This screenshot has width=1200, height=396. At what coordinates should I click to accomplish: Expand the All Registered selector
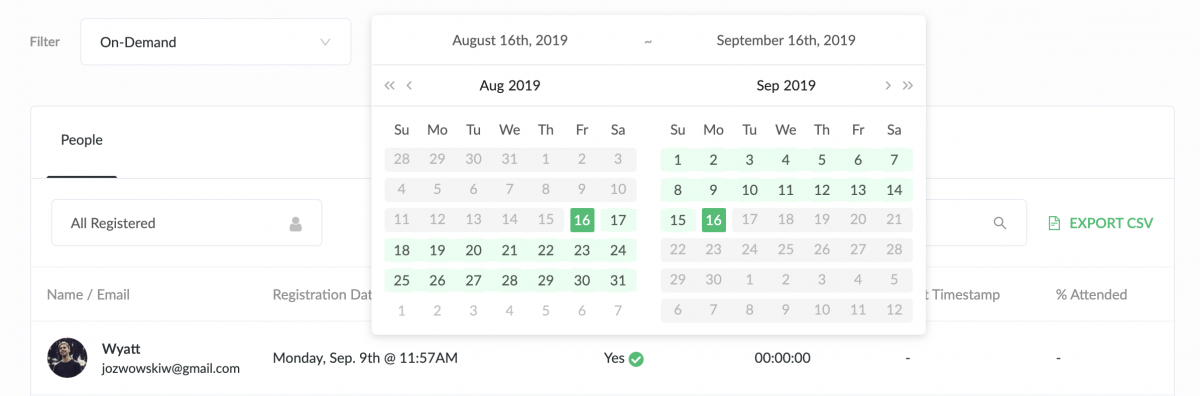187,223
